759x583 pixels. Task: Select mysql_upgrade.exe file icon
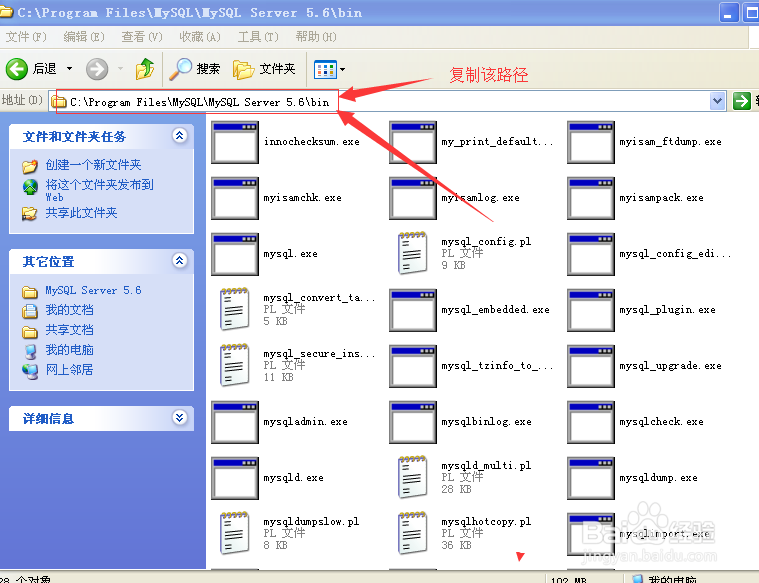tap(591, 367)
